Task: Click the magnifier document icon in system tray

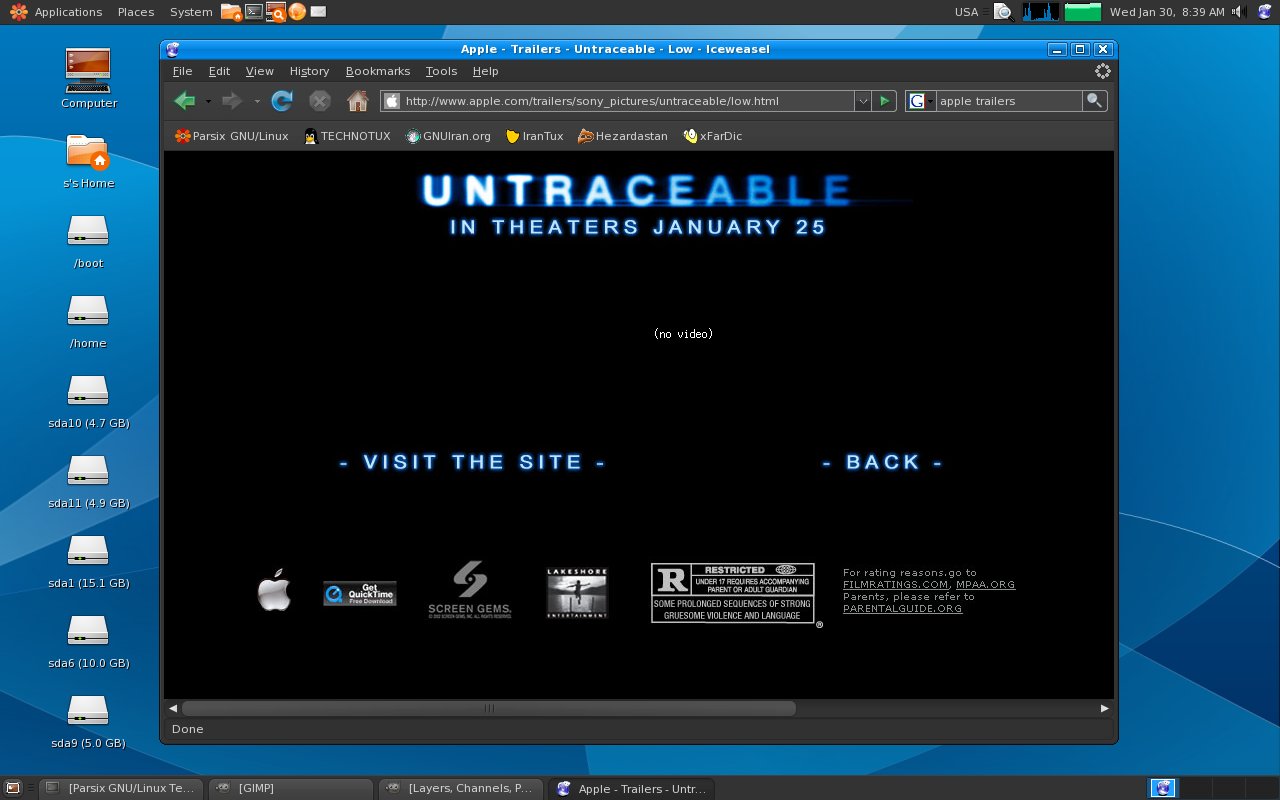Action: pos(1003,12)
